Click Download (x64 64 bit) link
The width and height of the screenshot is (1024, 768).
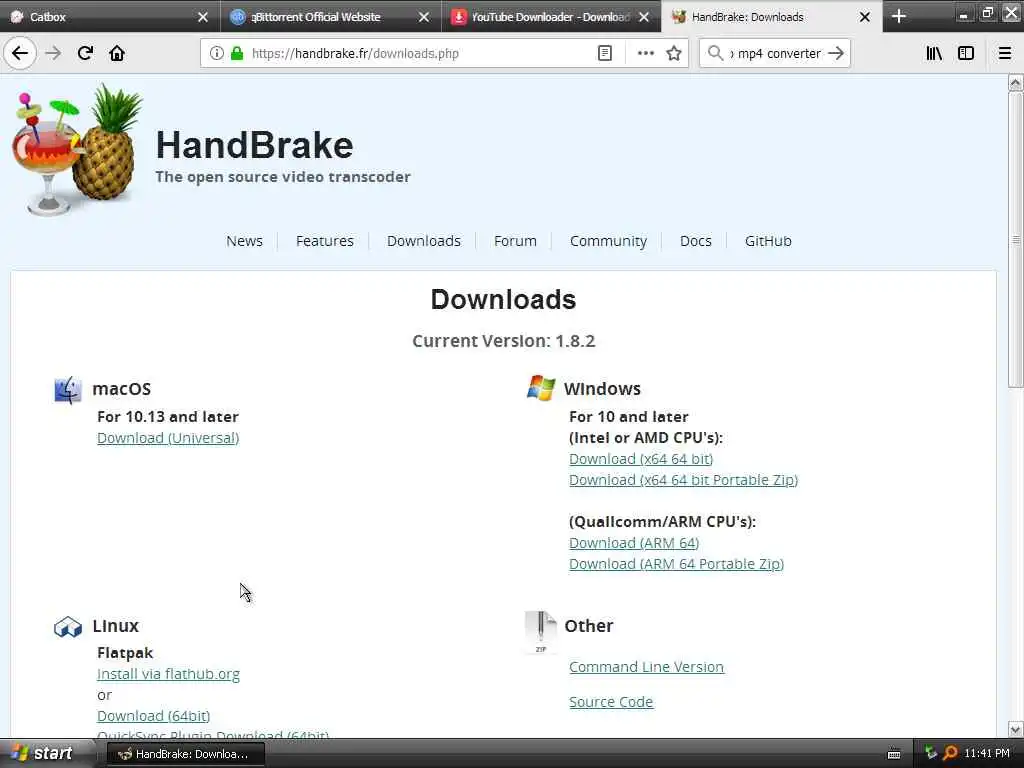[x=641, y=459]
